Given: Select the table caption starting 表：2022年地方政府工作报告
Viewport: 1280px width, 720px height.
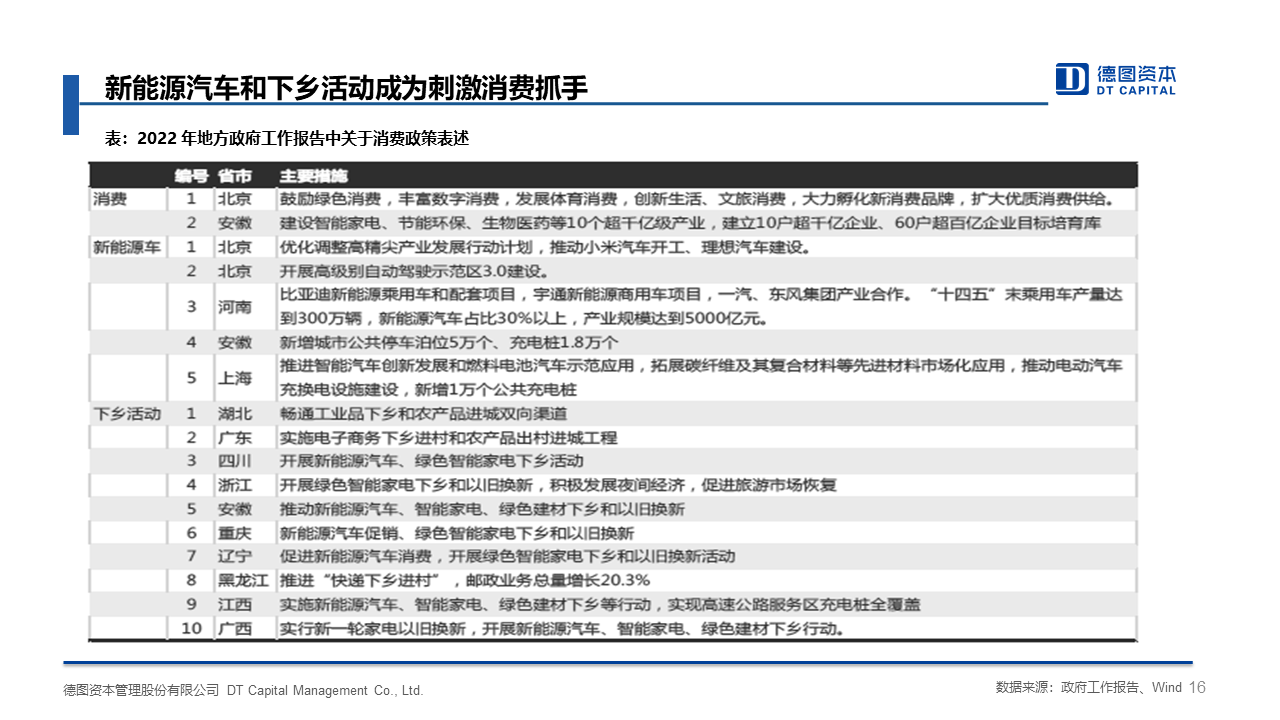Looking at the screenshot, I should [287, 139].
